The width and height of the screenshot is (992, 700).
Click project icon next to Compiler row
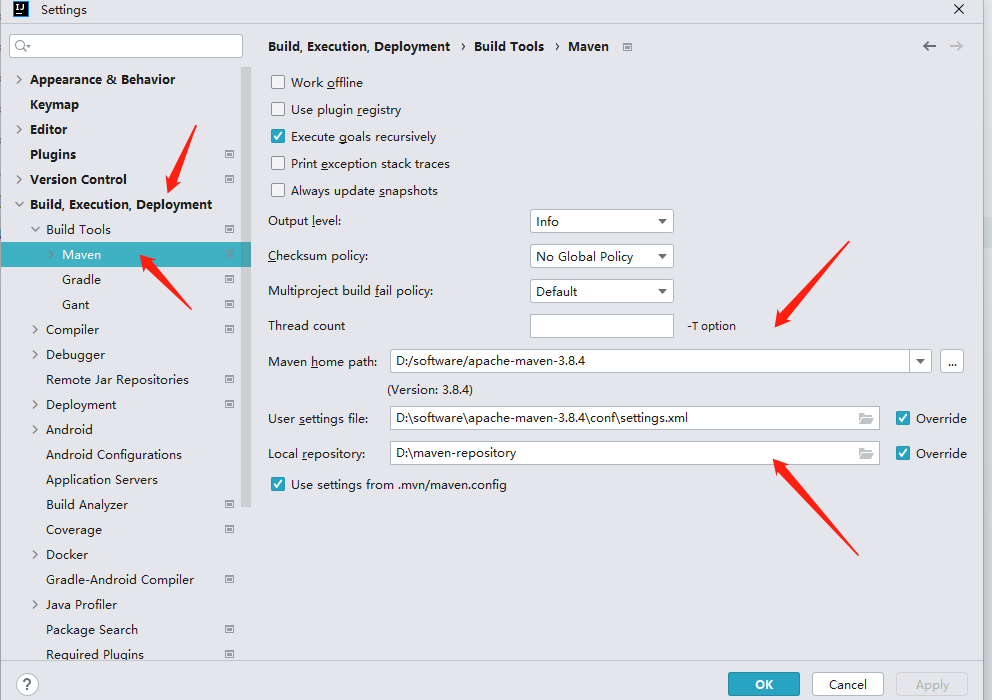point(230,329)
